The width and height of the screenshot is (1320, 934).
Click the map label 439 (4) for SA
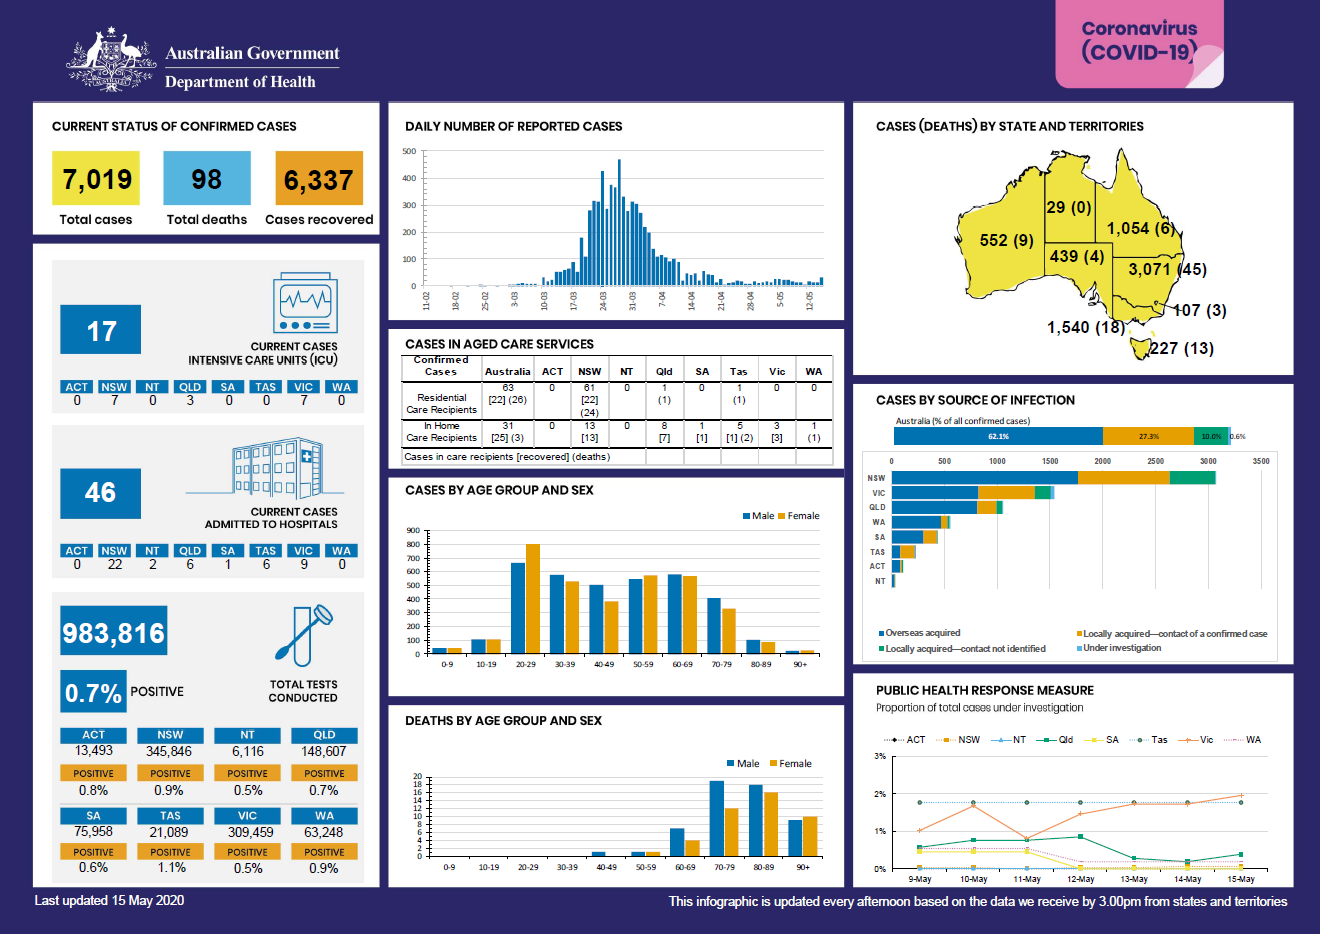1077,256
